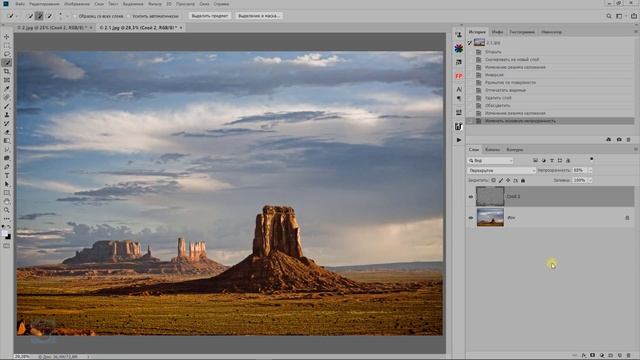Screen dimensions: 640x360
Task: Select the Eraser tool
Action: tap(7, 132)
